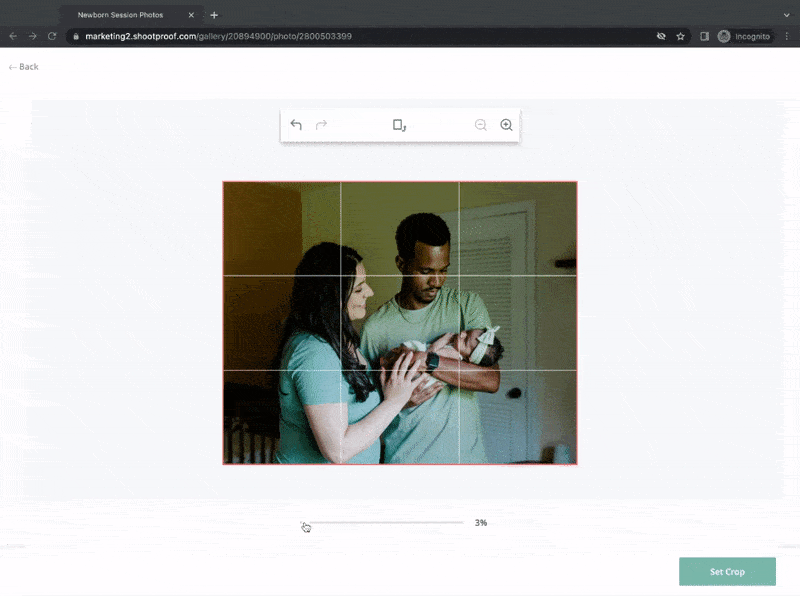Reload the page with the refresh button
The width and height of the screenshot is (800, 596).
(x=53, y=36)
